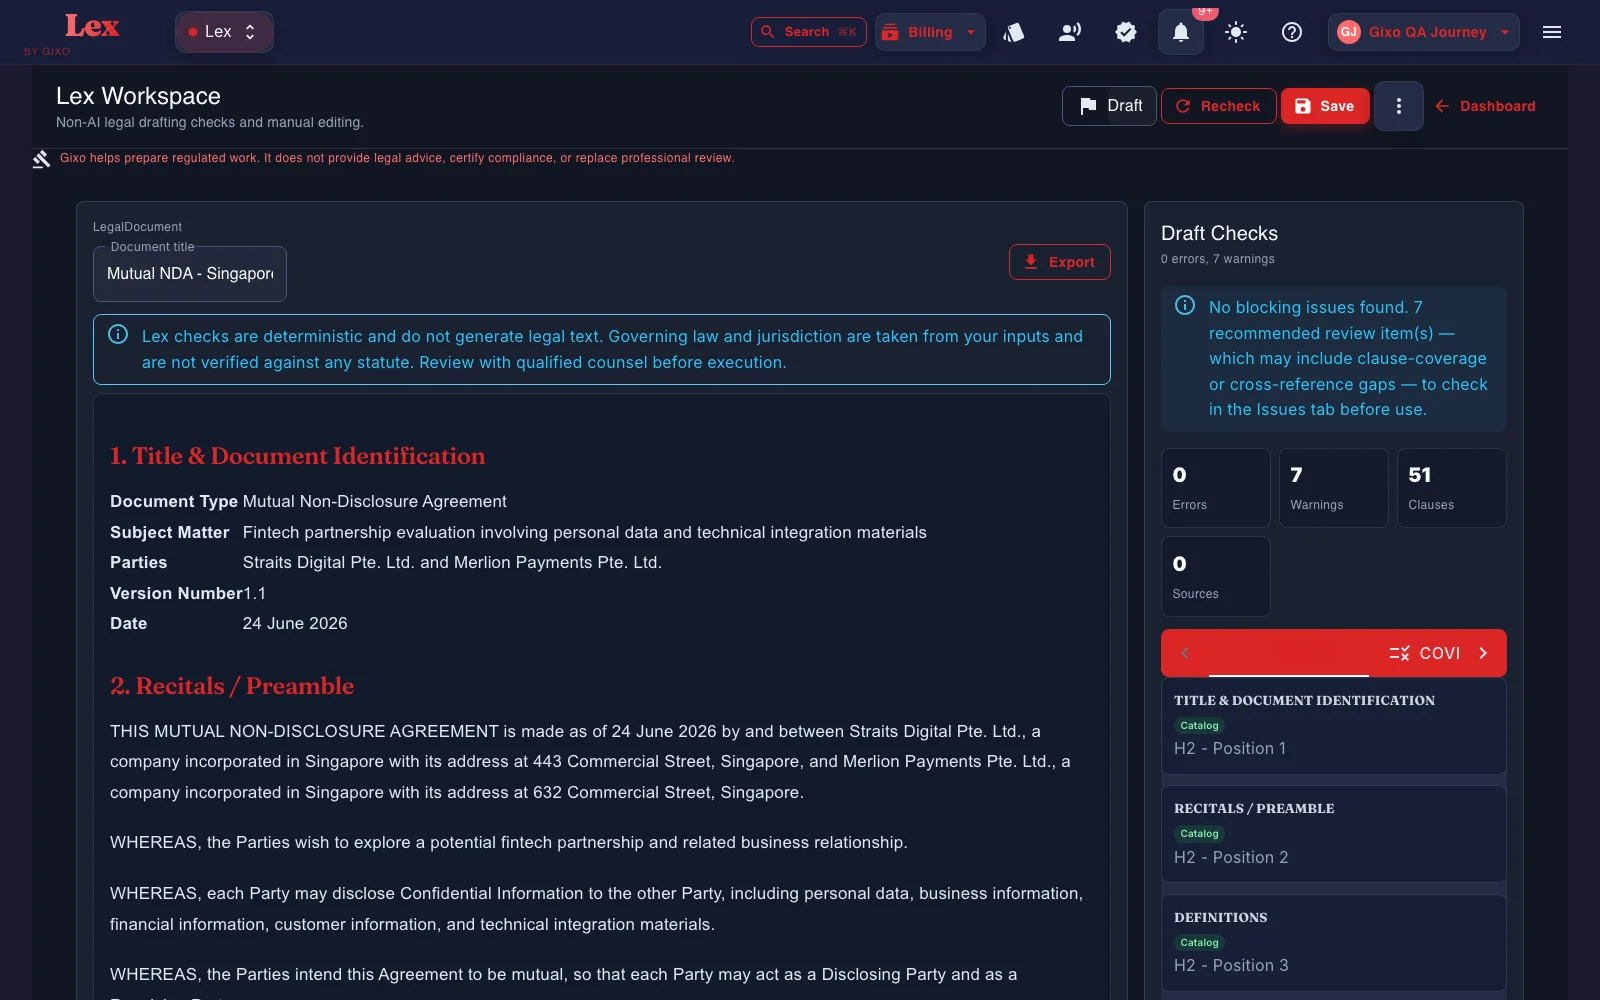Image resolution: width=1600 pixels, height=1000 pixels.
Task: Click the Recheck button
Action: [x=1218, y=106]
